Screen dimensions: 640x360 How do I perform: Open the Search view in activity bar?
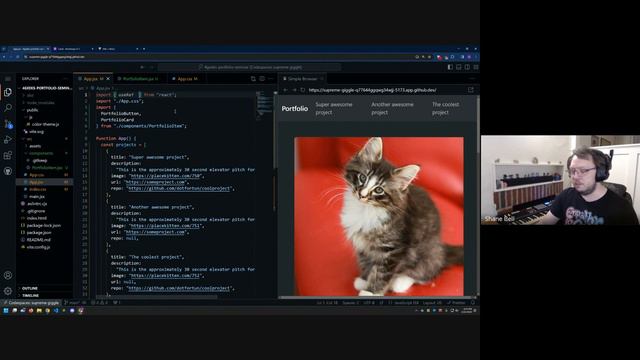(x=8, y=108)
